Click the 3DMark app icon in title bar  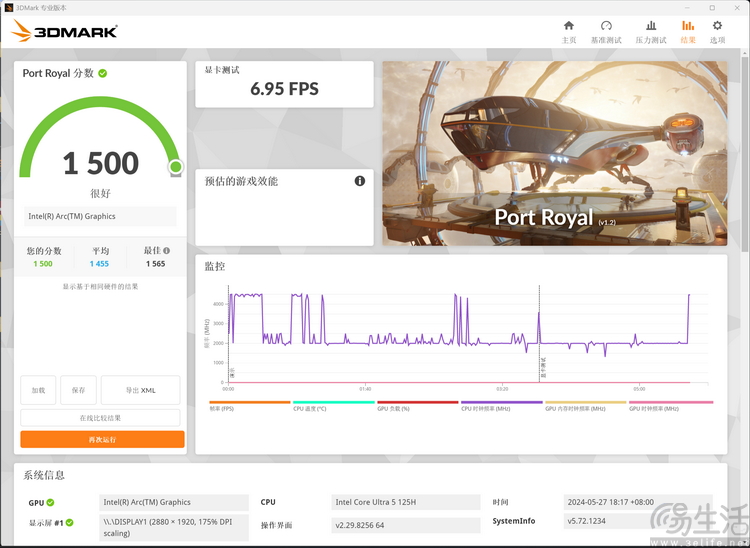point(9,8)
